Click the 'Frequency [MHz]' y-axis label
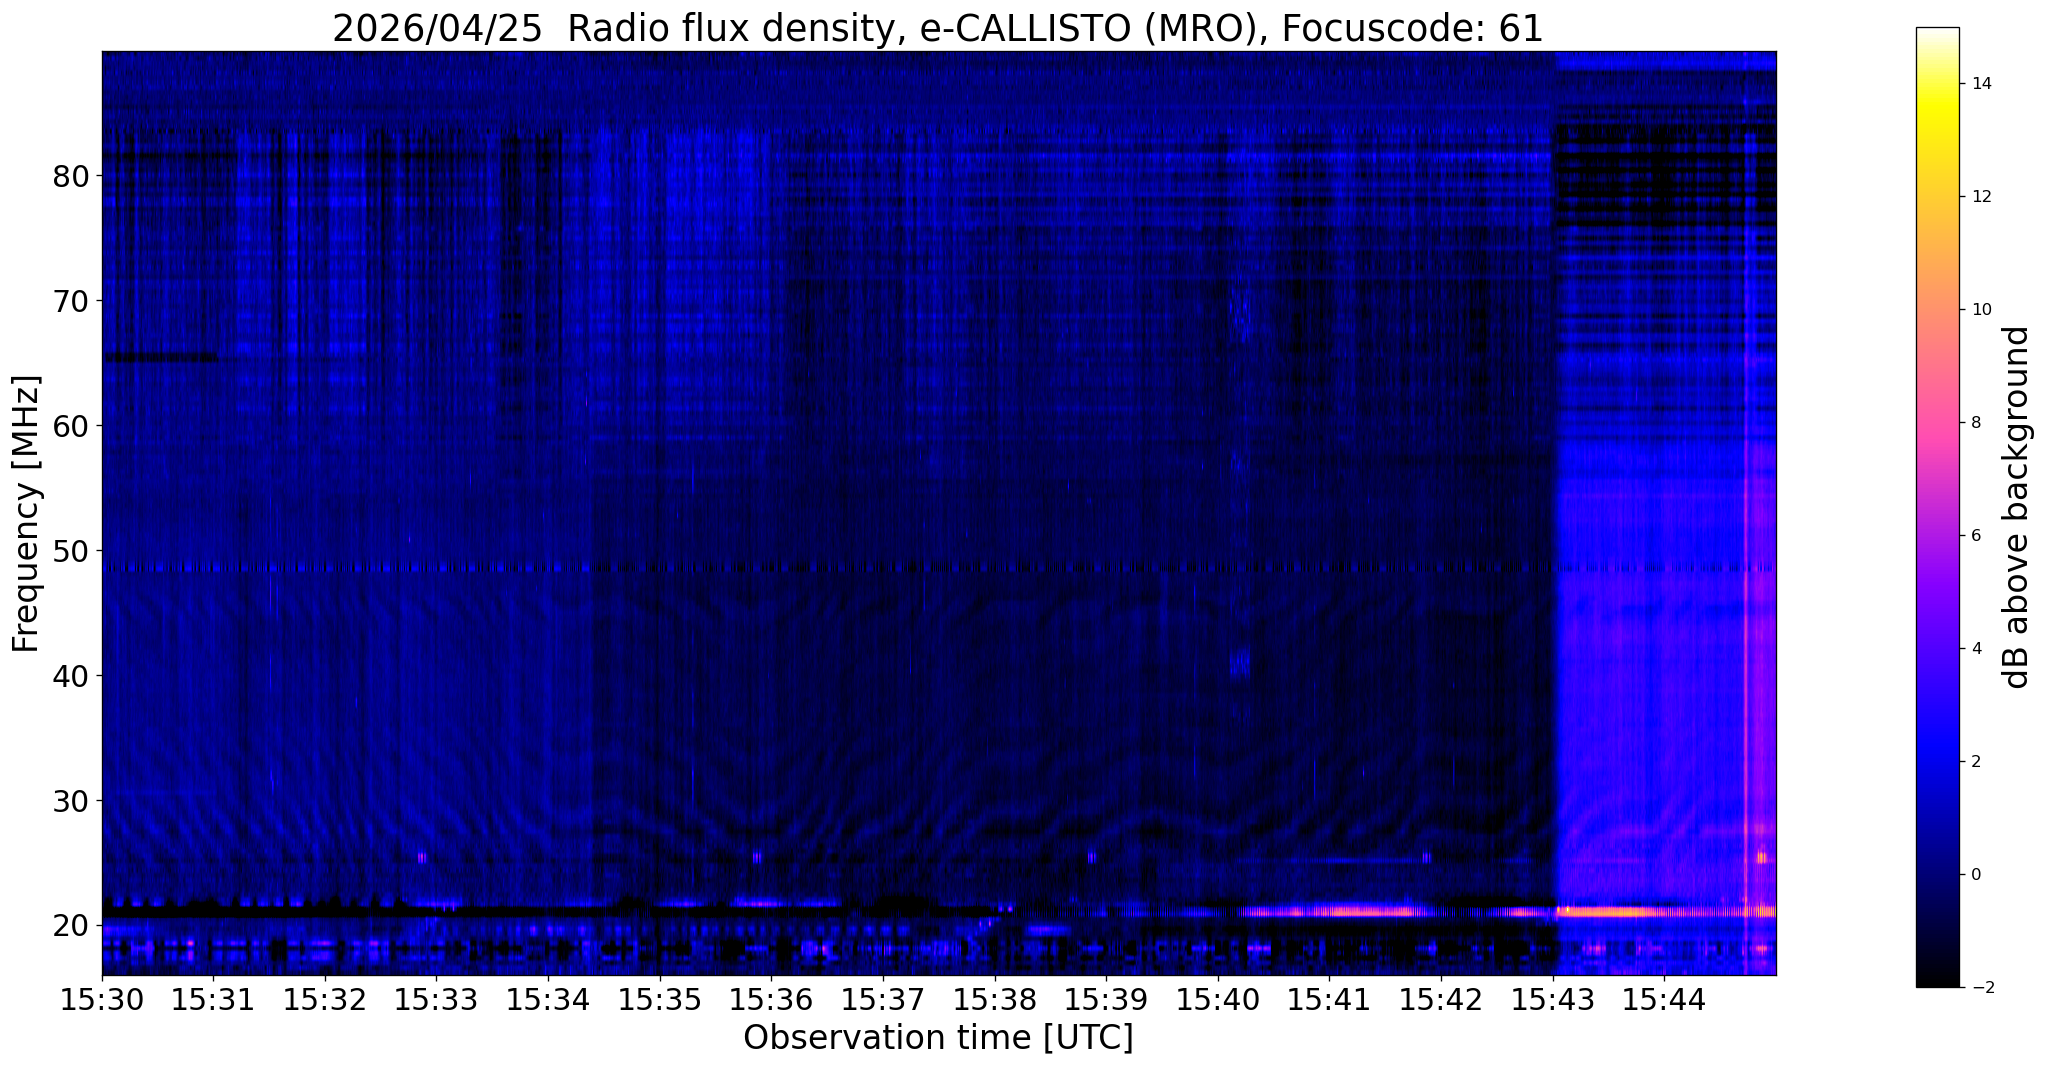2047x1067 pixels. point(27,513)
